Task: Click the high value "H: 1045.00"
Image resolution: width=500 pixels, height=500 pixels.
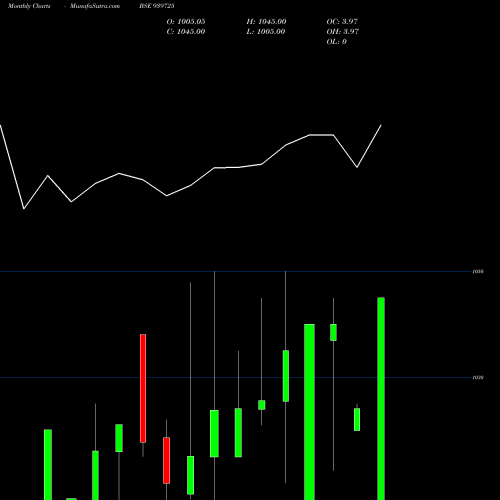Action: point(266,22)
